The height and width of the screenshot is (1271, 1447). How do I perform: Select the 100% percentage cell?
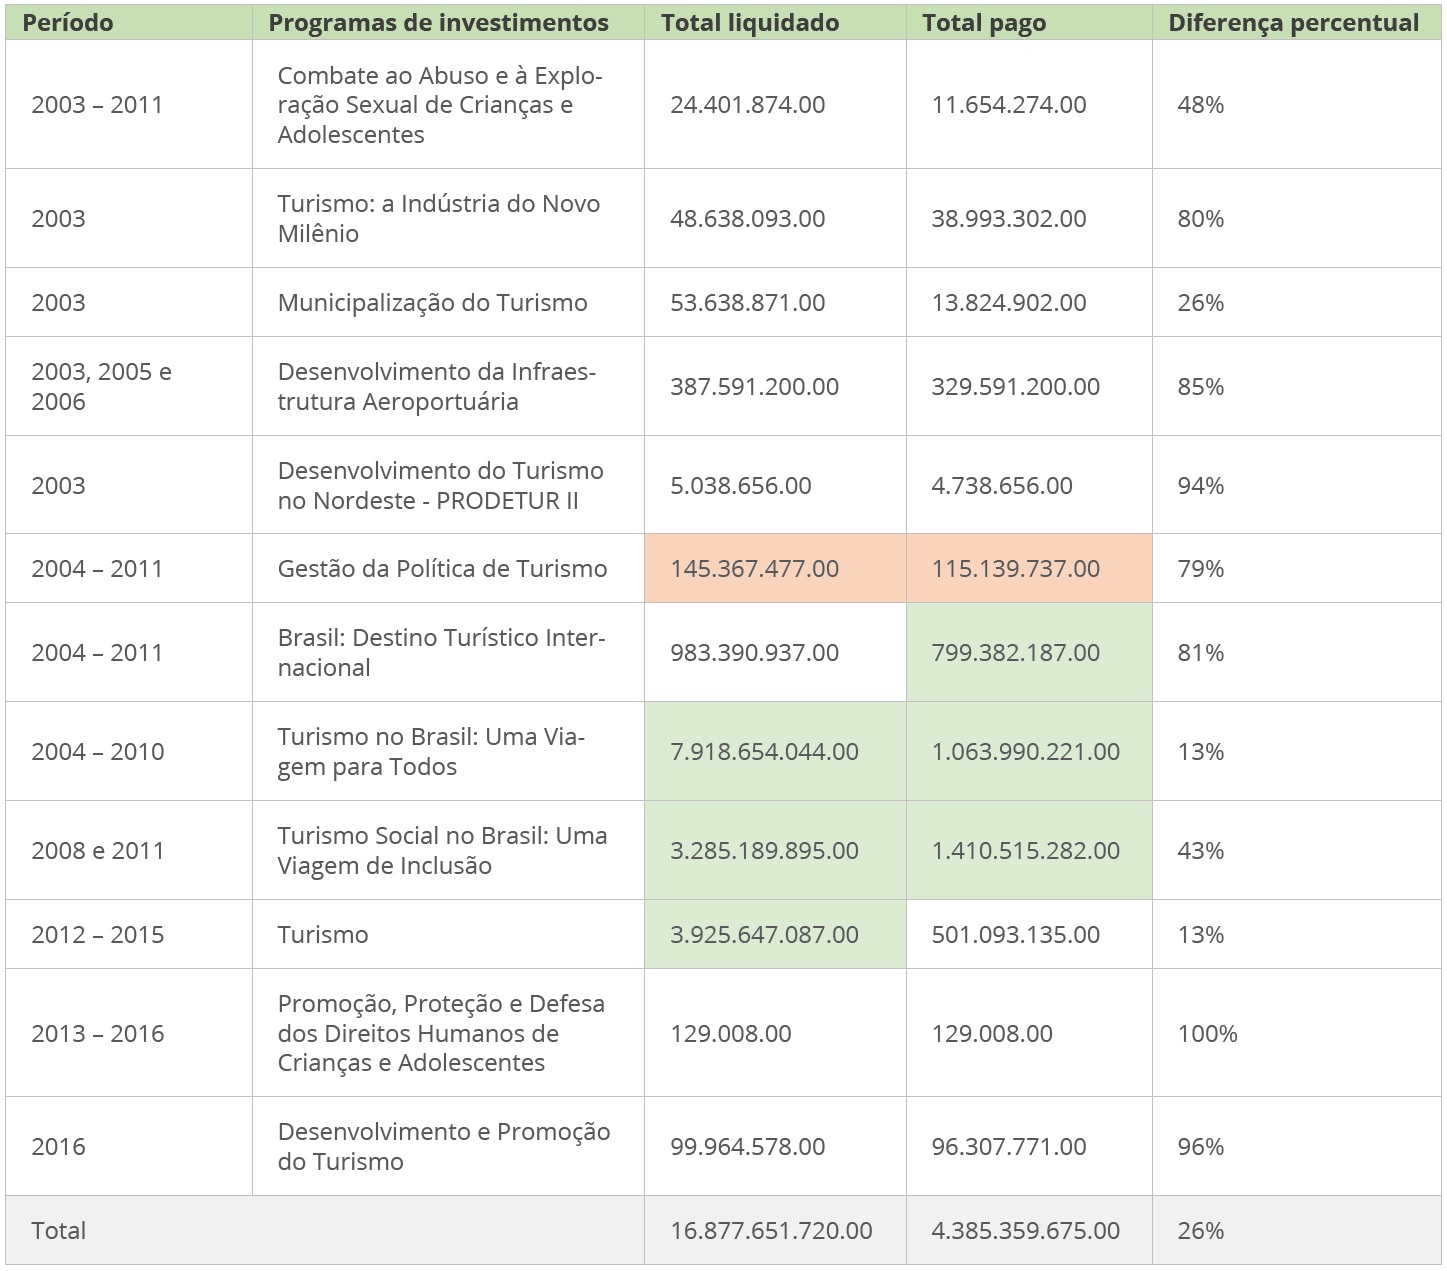tap(1207, 1034)
